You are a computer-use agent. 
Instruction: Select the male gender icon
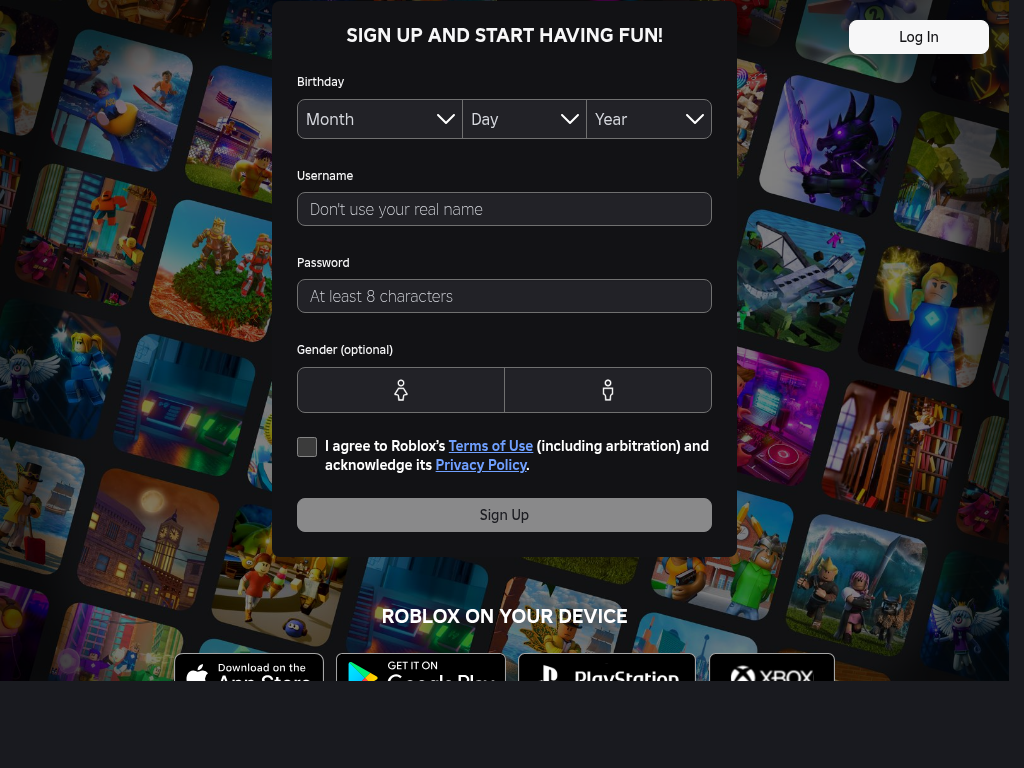[608, 390]
